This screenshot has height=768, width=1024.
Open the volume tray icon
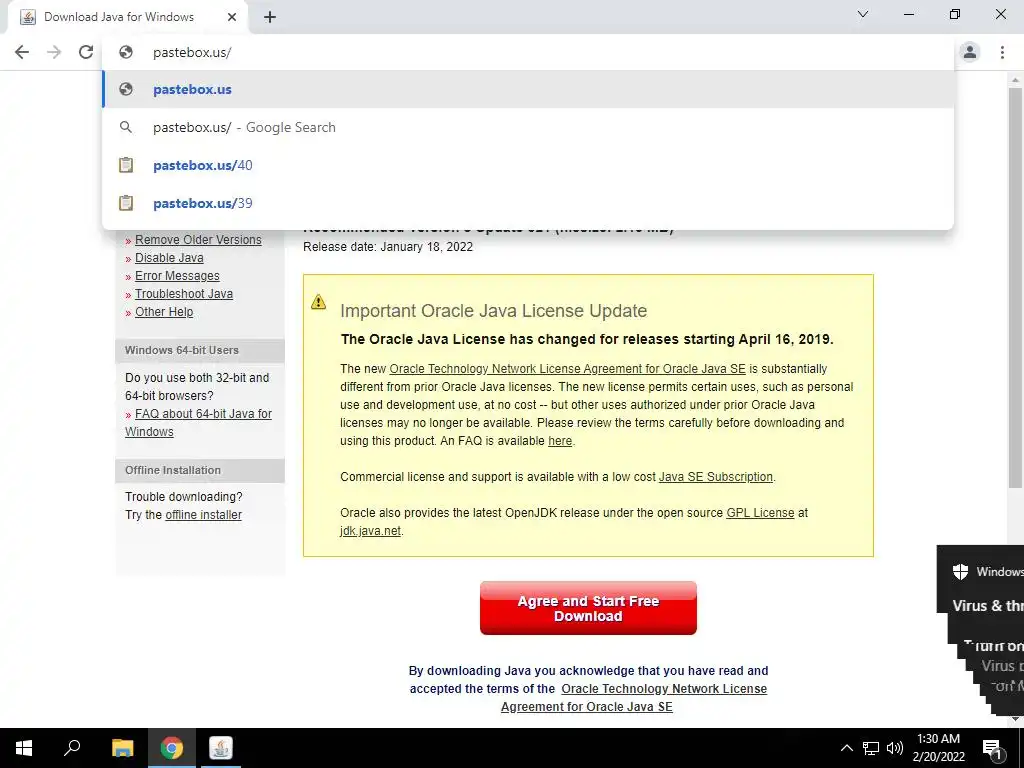tap(895, 748)
